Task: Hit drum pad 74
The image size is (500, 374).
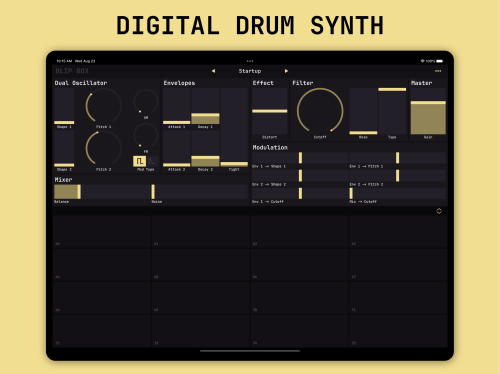Action: 299,331
